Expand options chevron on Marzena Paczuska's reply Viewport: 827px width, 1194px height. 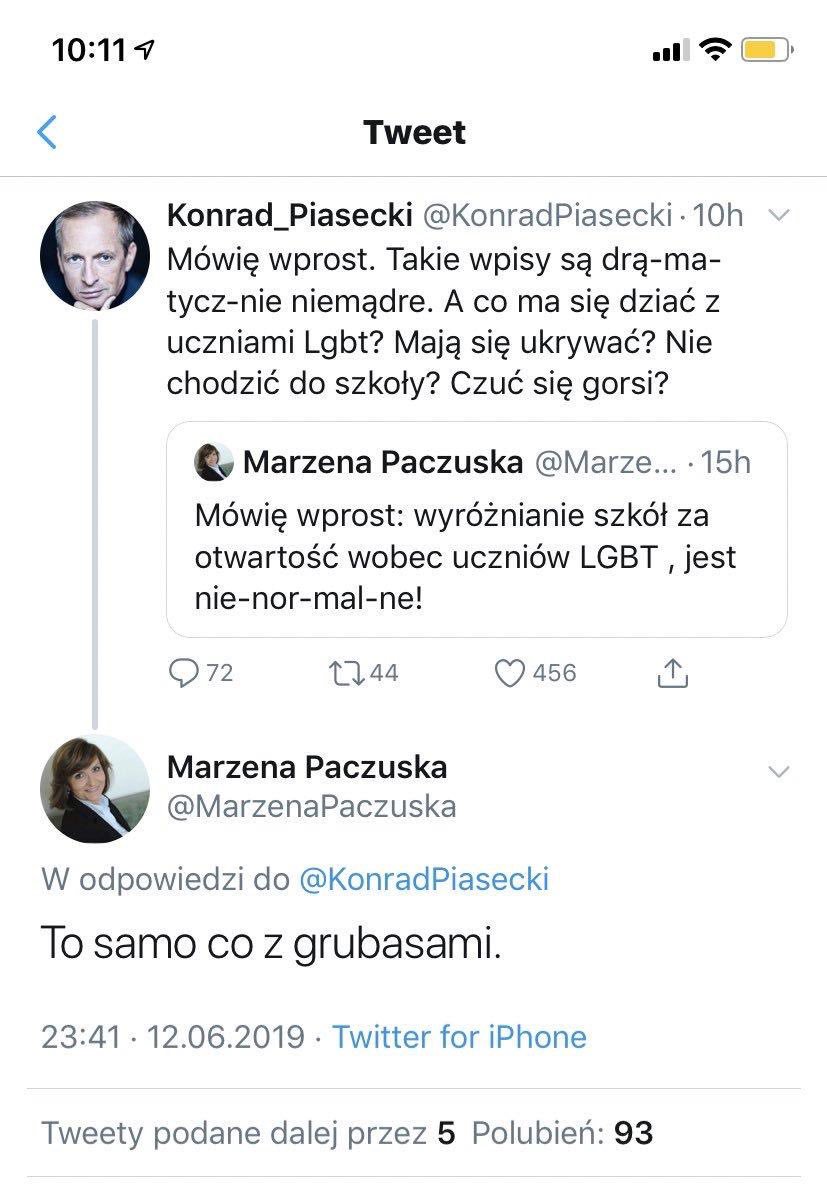pyautogui.click(x=777, y=771)
